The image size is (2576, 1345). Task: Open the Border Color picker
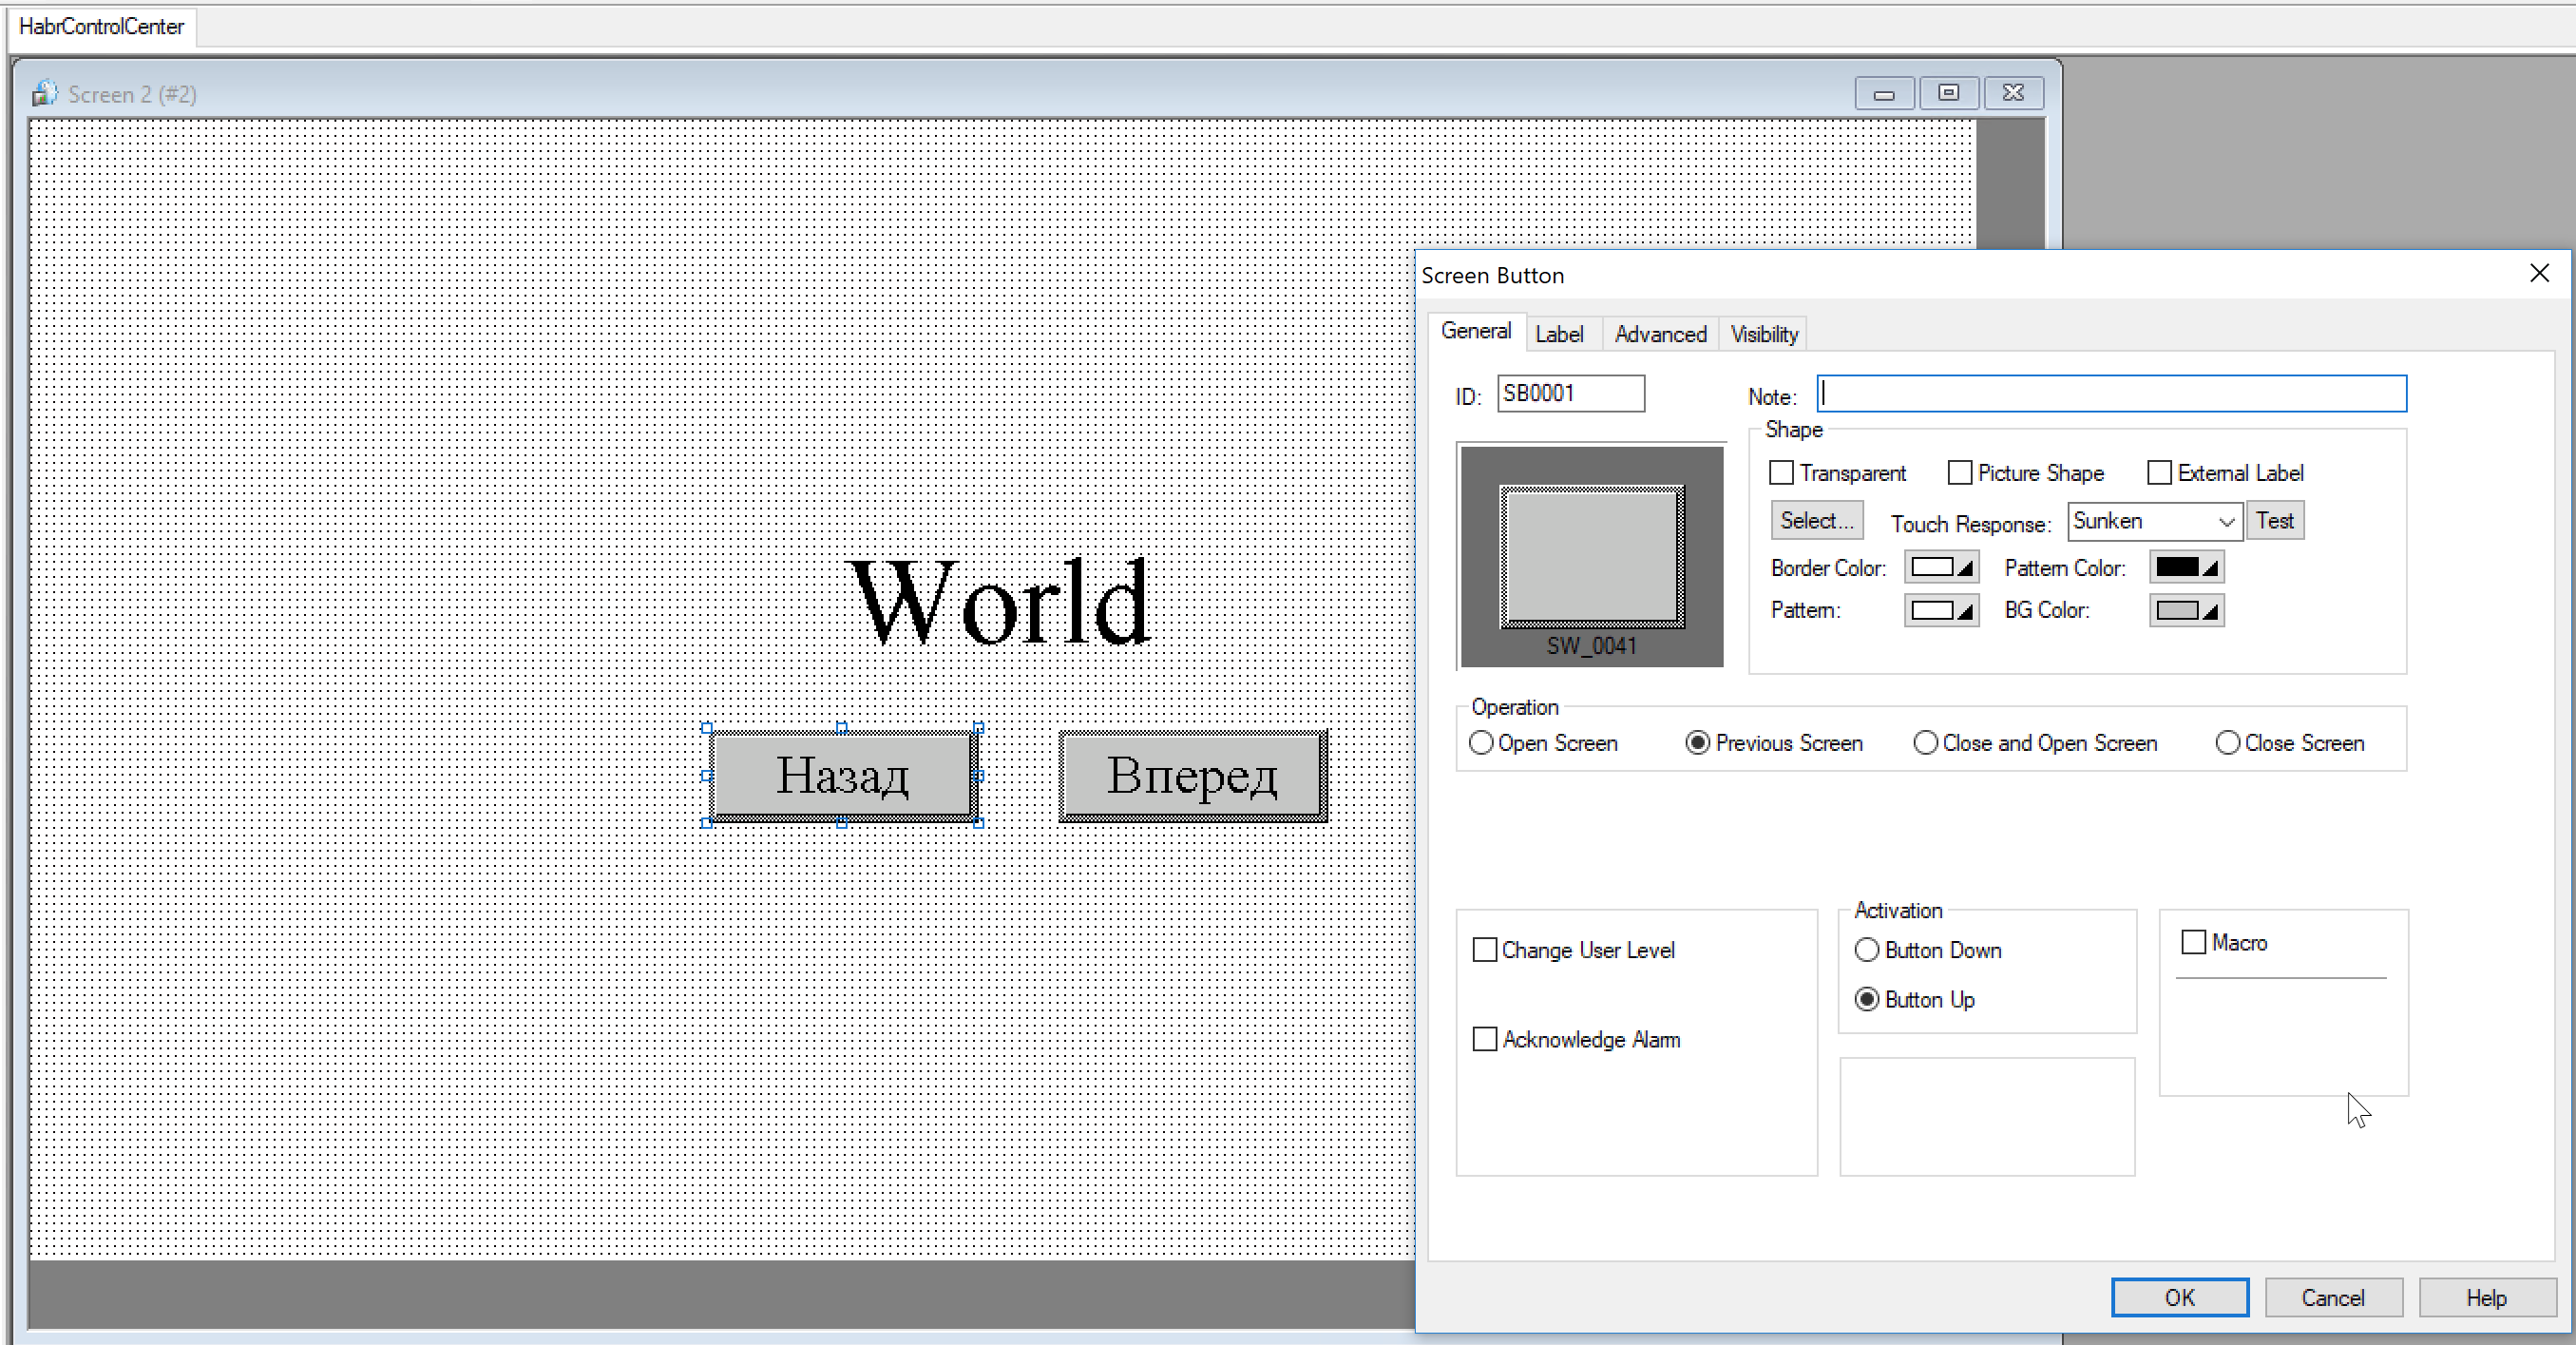1940,568
